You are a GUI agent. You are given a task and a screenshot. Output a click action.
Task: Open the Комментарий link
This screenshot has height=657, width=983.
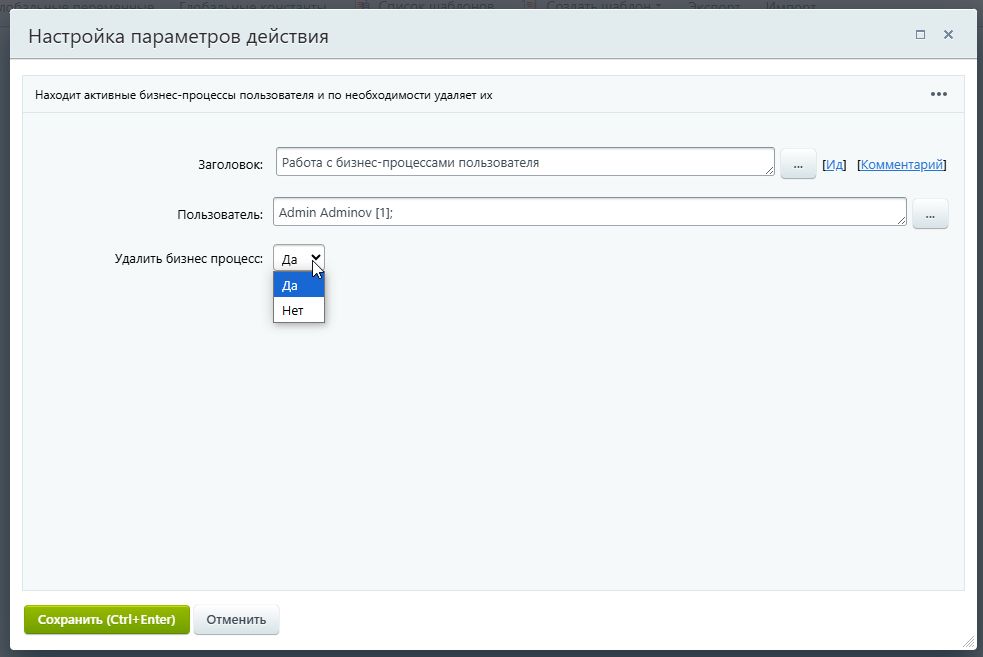click(901, 164)
